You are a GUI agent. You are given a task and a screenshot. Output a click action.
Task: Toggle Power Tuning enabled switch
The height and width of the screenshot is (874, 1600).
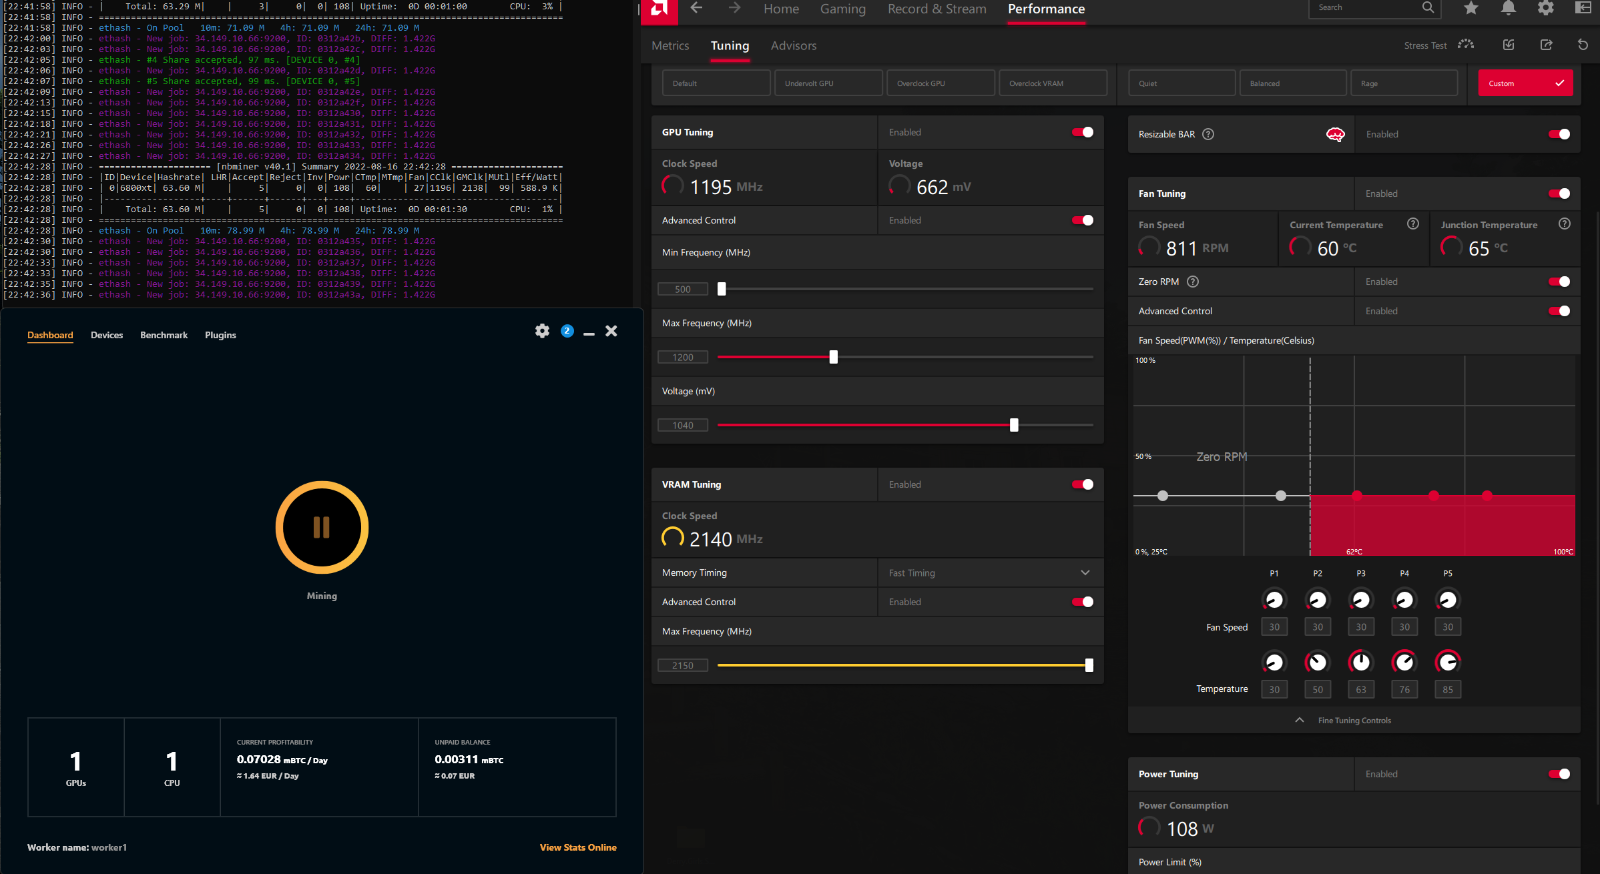tap(1559, 774)
